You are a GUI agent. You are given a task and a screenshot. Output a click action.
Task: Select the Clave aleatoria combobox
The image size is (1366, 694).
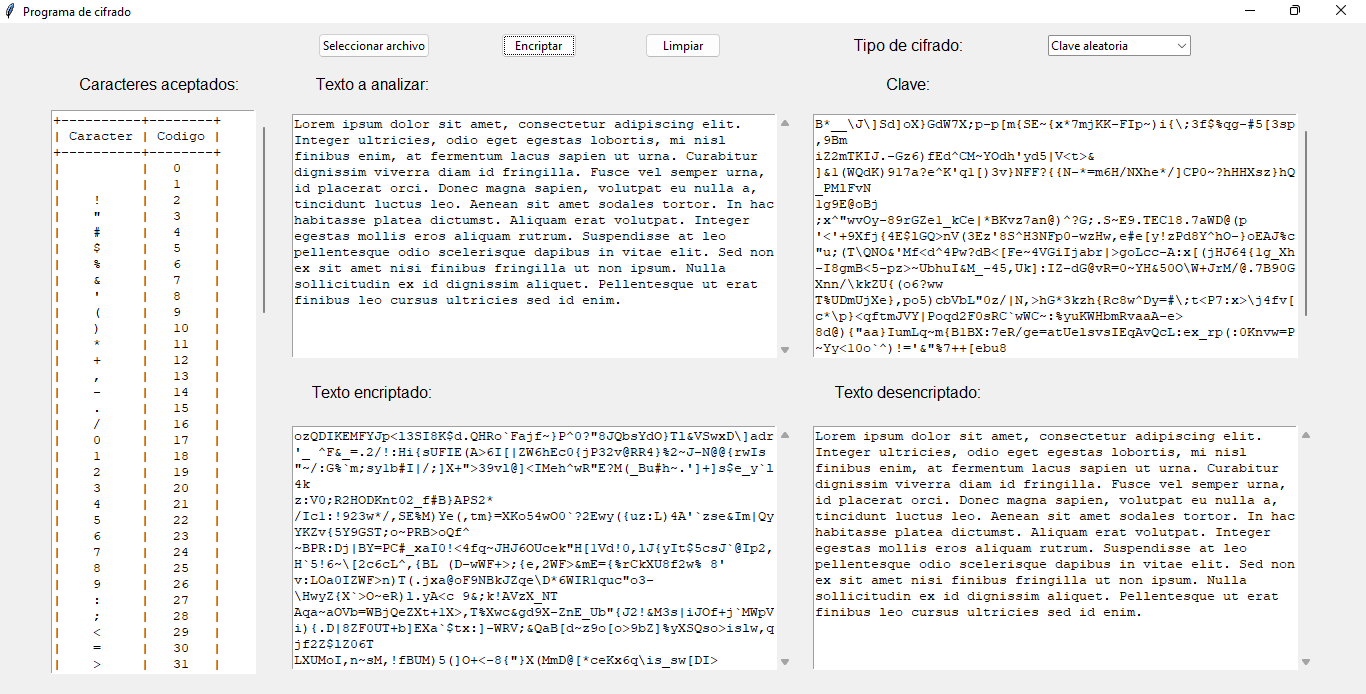coord(1110,45)
